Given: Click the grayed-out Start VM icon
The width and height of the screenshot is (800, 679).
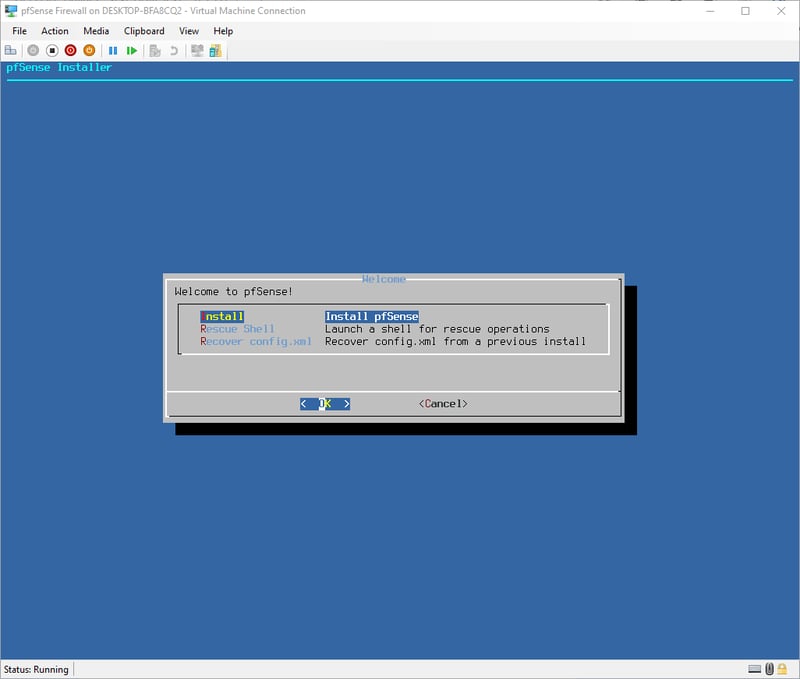Looking at the screenshot, I should pyautogui.click(x=33, y=50).
